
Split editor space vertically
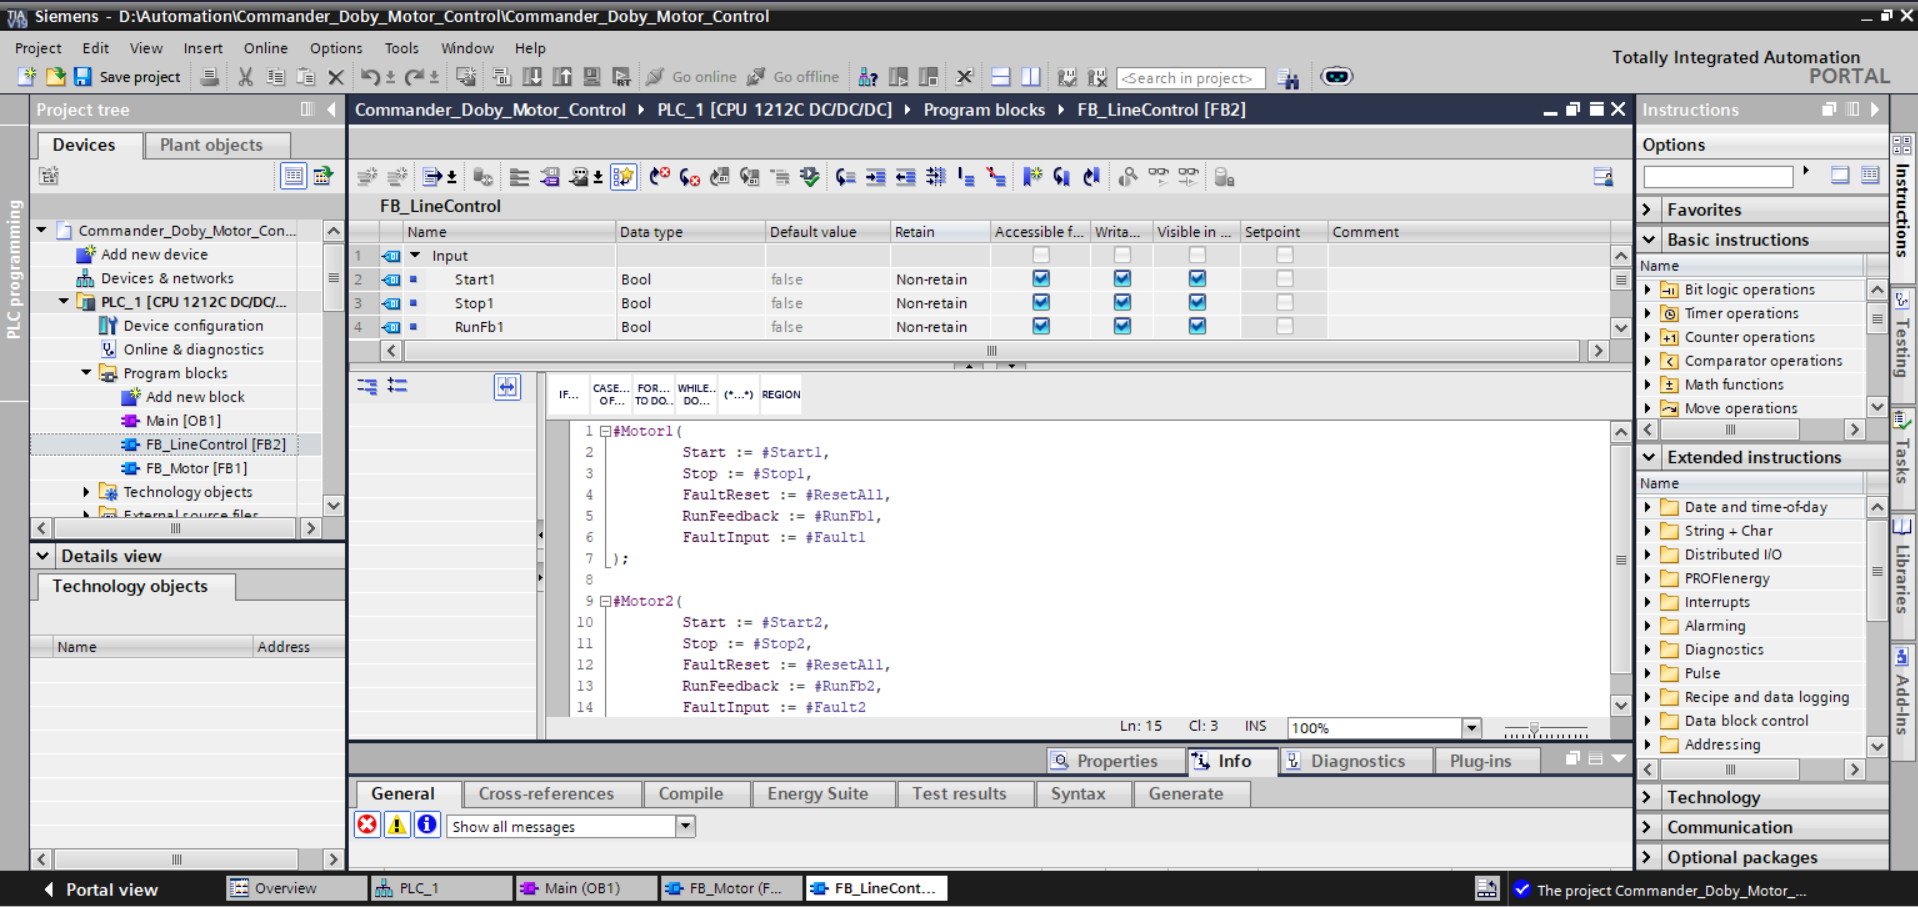1030,77
